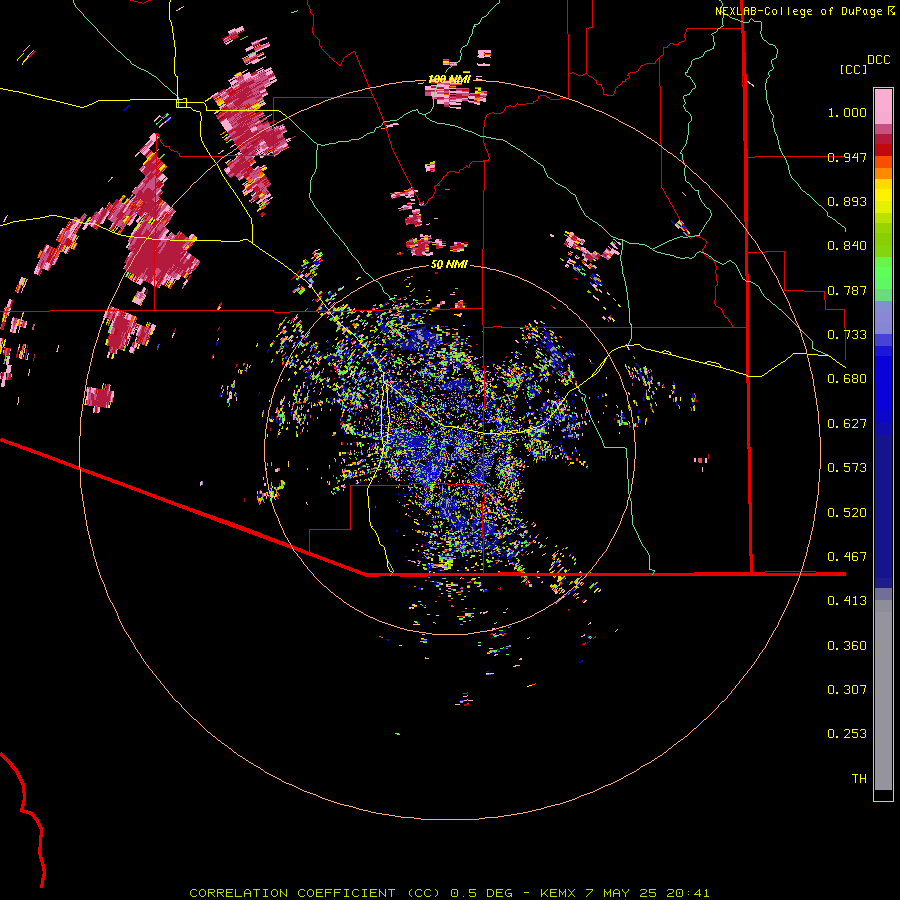Click the 100 NMI range ring label

click(x=449, y=79)
